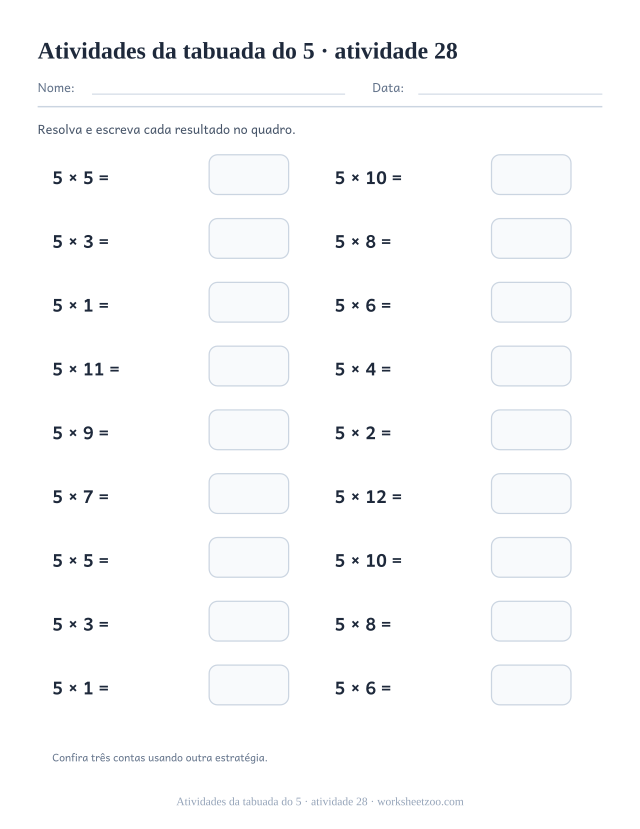The width and height of the screenshot is (640, 829).
Task: Click the answer box for 5 × 7
Action: [x=248, y=493]
